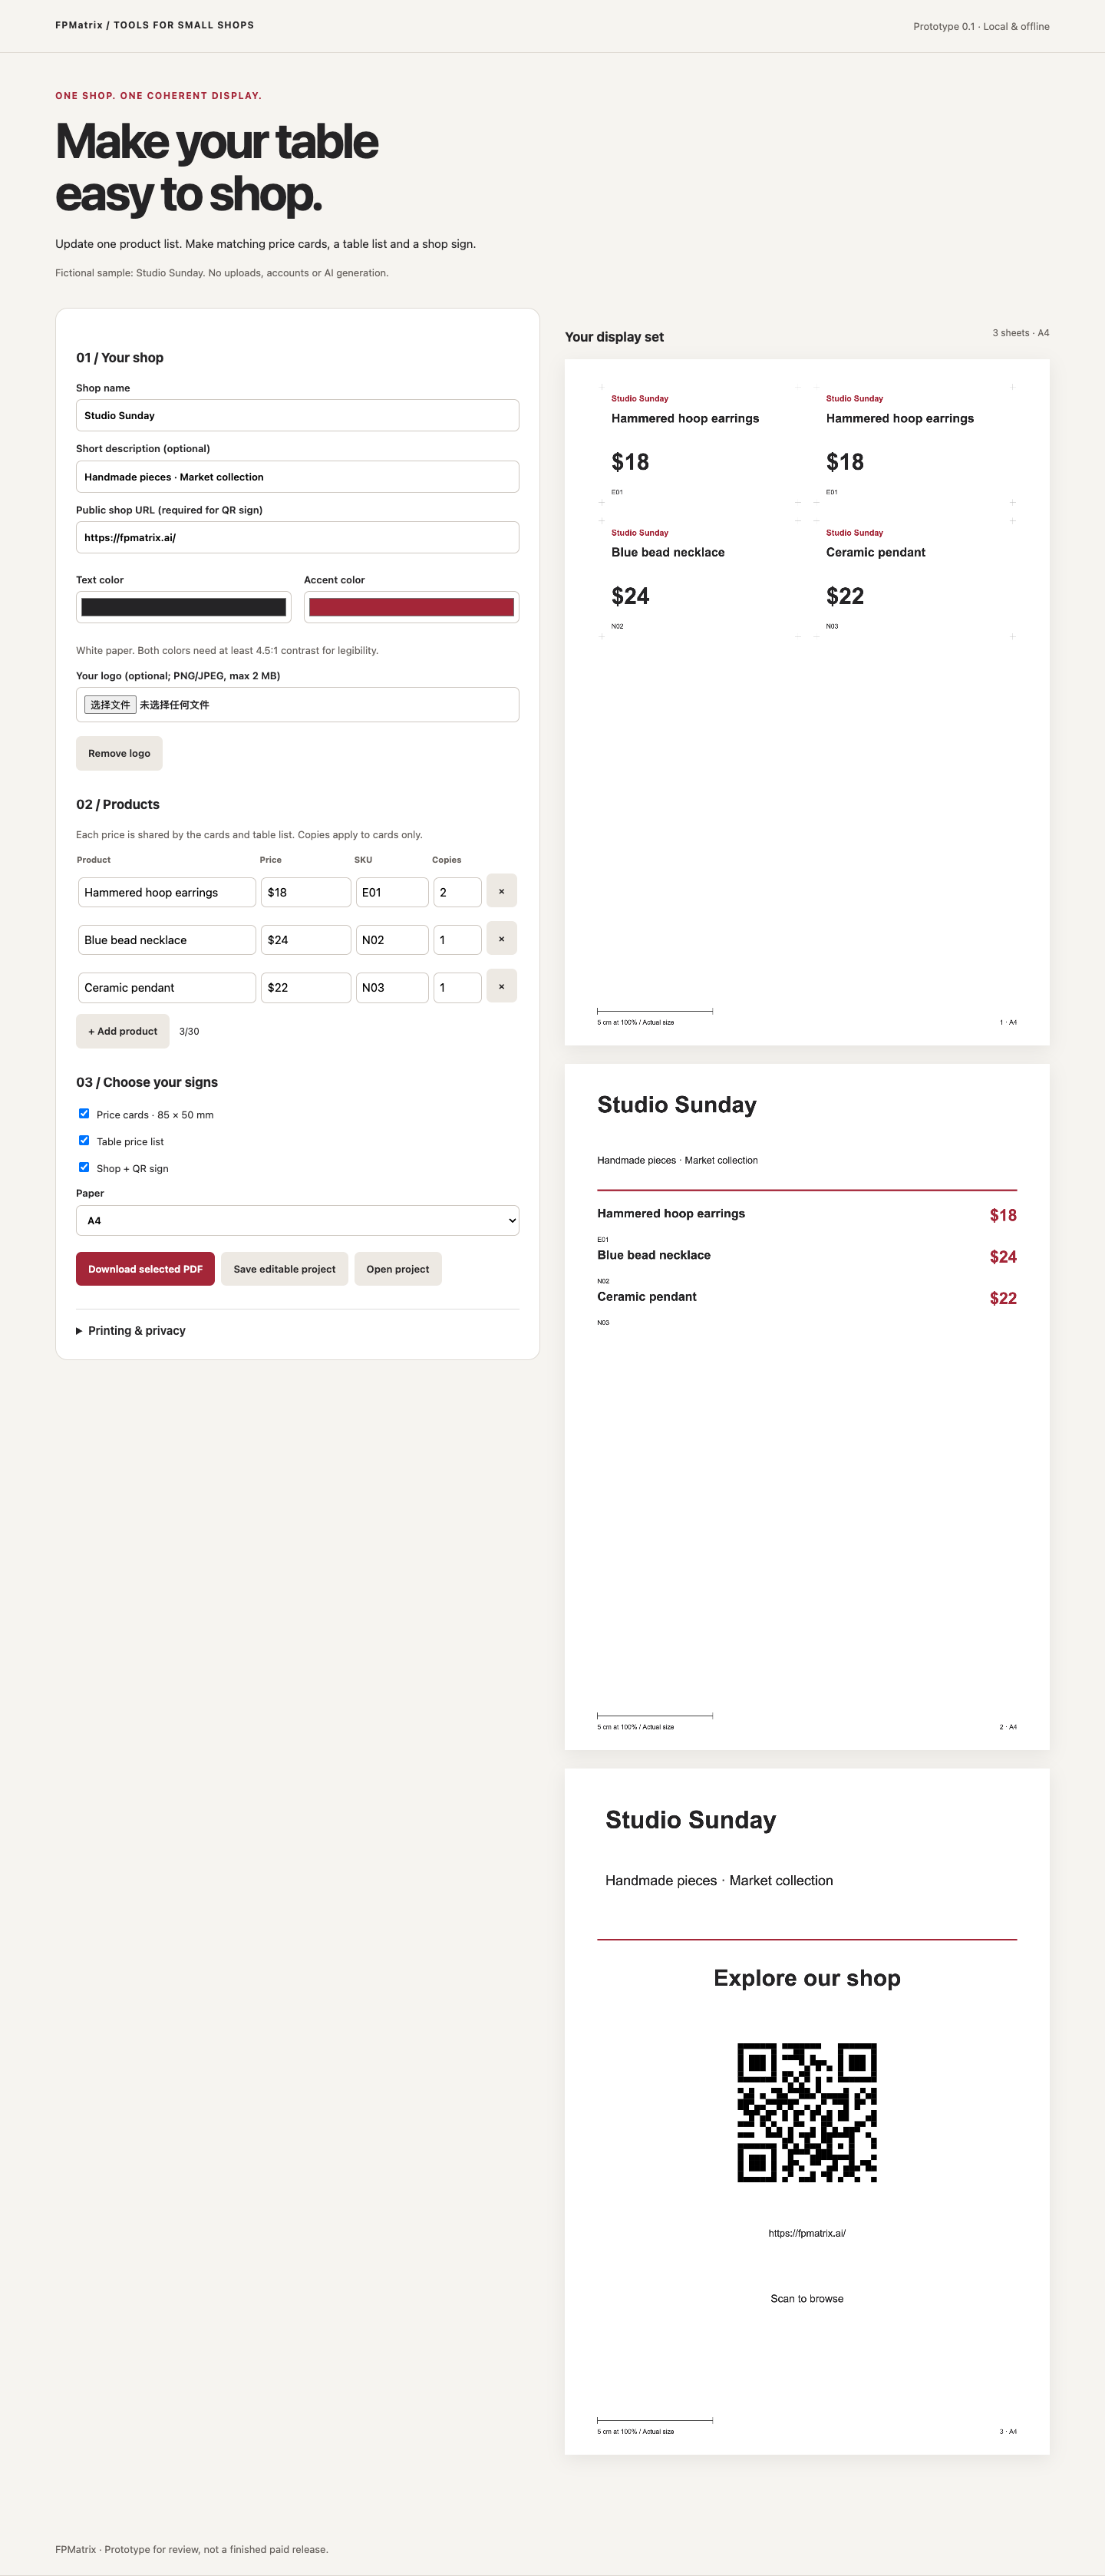Click the 01 / Your shop heading
Viewport: 1105px width, 2576px height.
(x=120, y=358)
